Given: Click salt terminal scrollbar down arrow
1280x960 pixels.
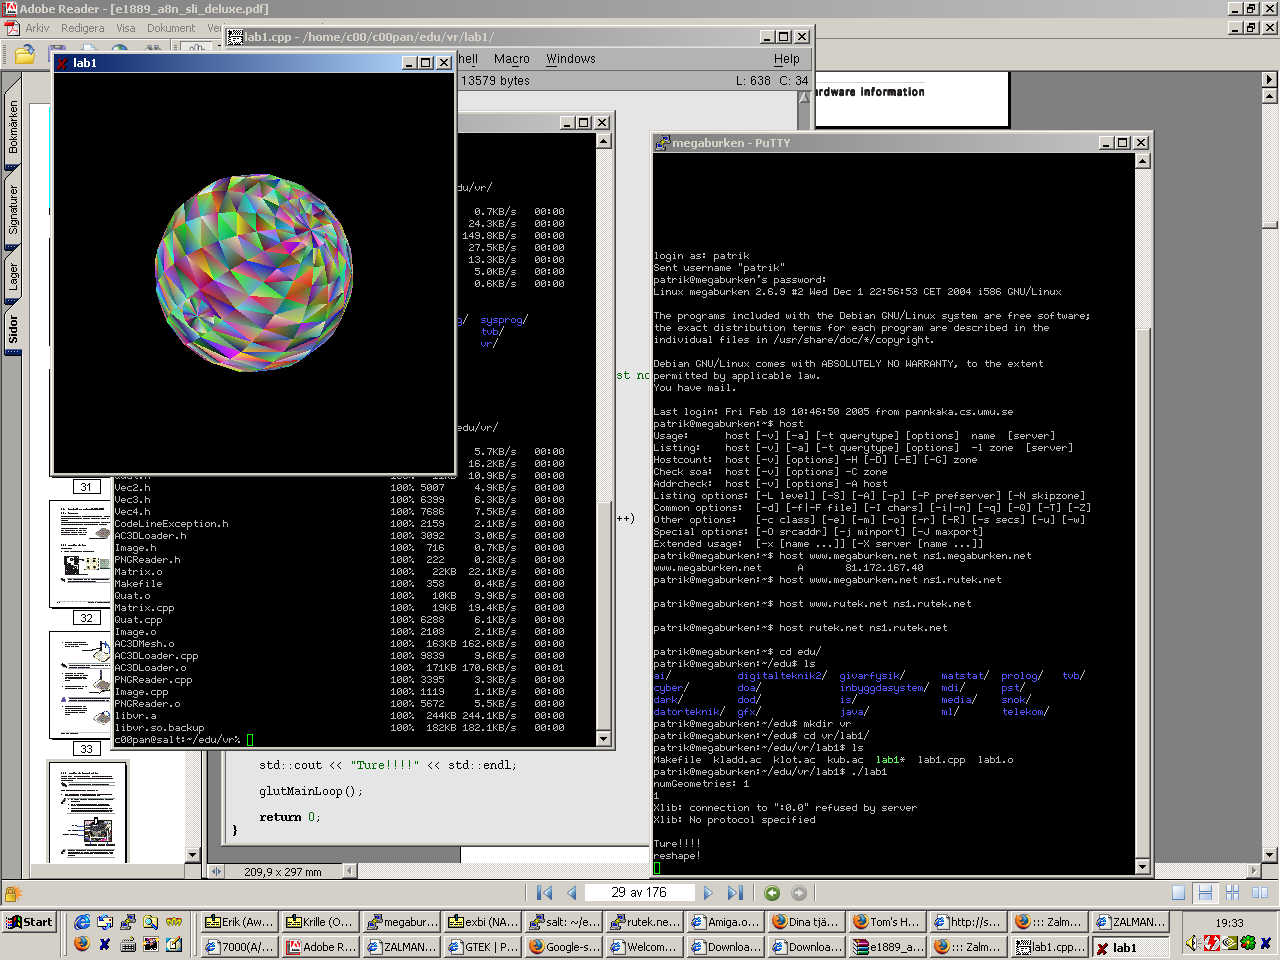Looking at the screenshot, I should [603, 739].
